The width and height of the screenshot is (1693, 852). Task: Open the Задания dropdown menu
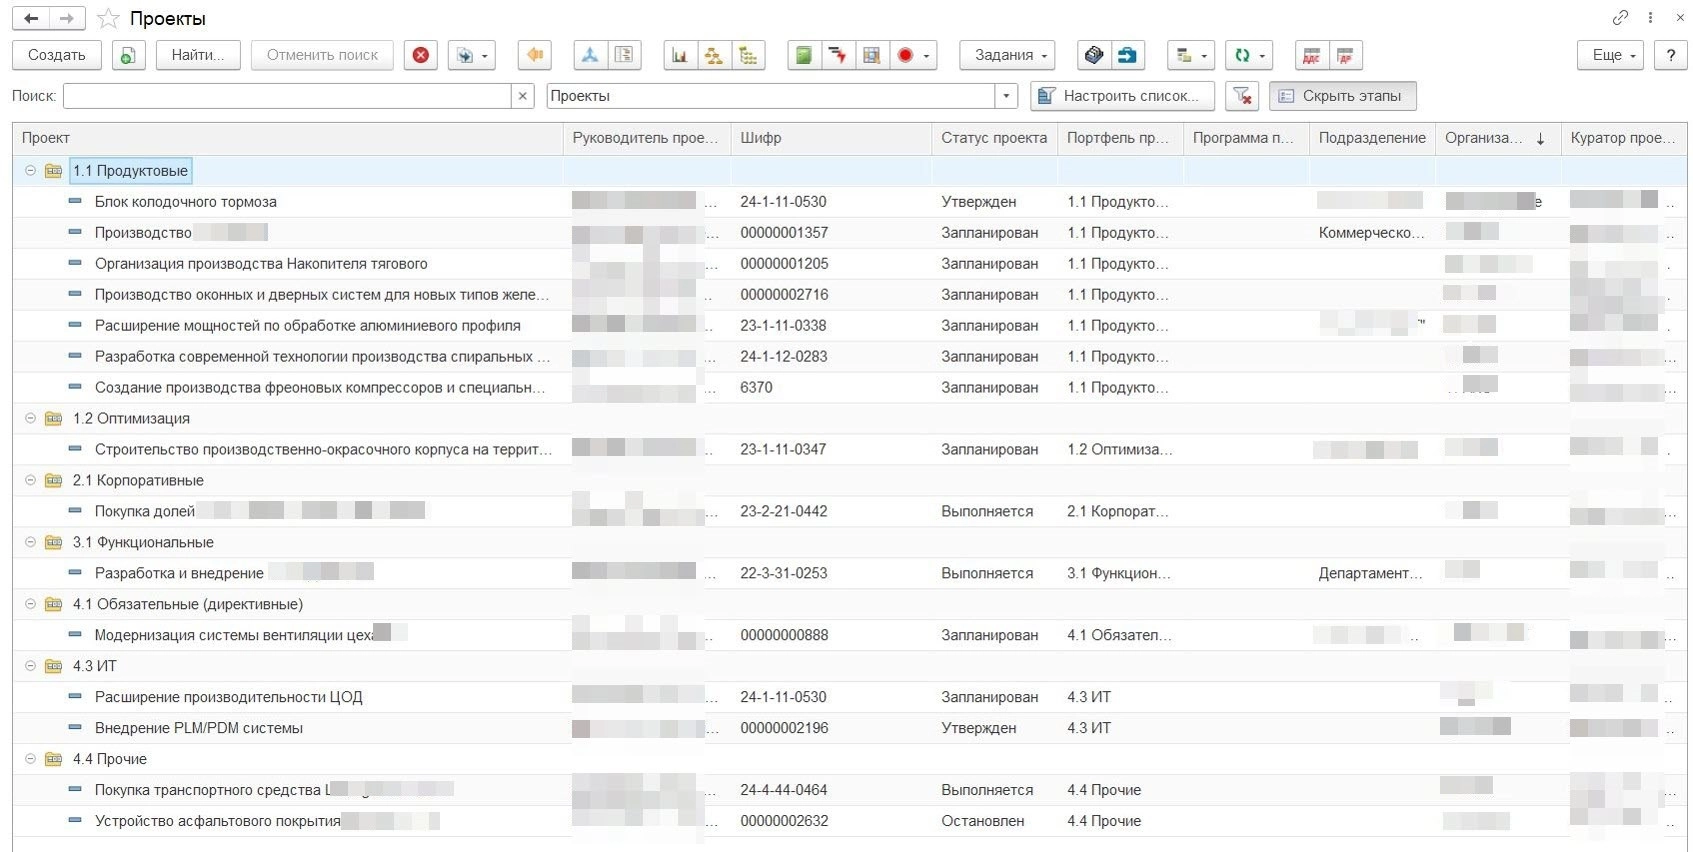pyautogui.click(x=1007, y=56)
